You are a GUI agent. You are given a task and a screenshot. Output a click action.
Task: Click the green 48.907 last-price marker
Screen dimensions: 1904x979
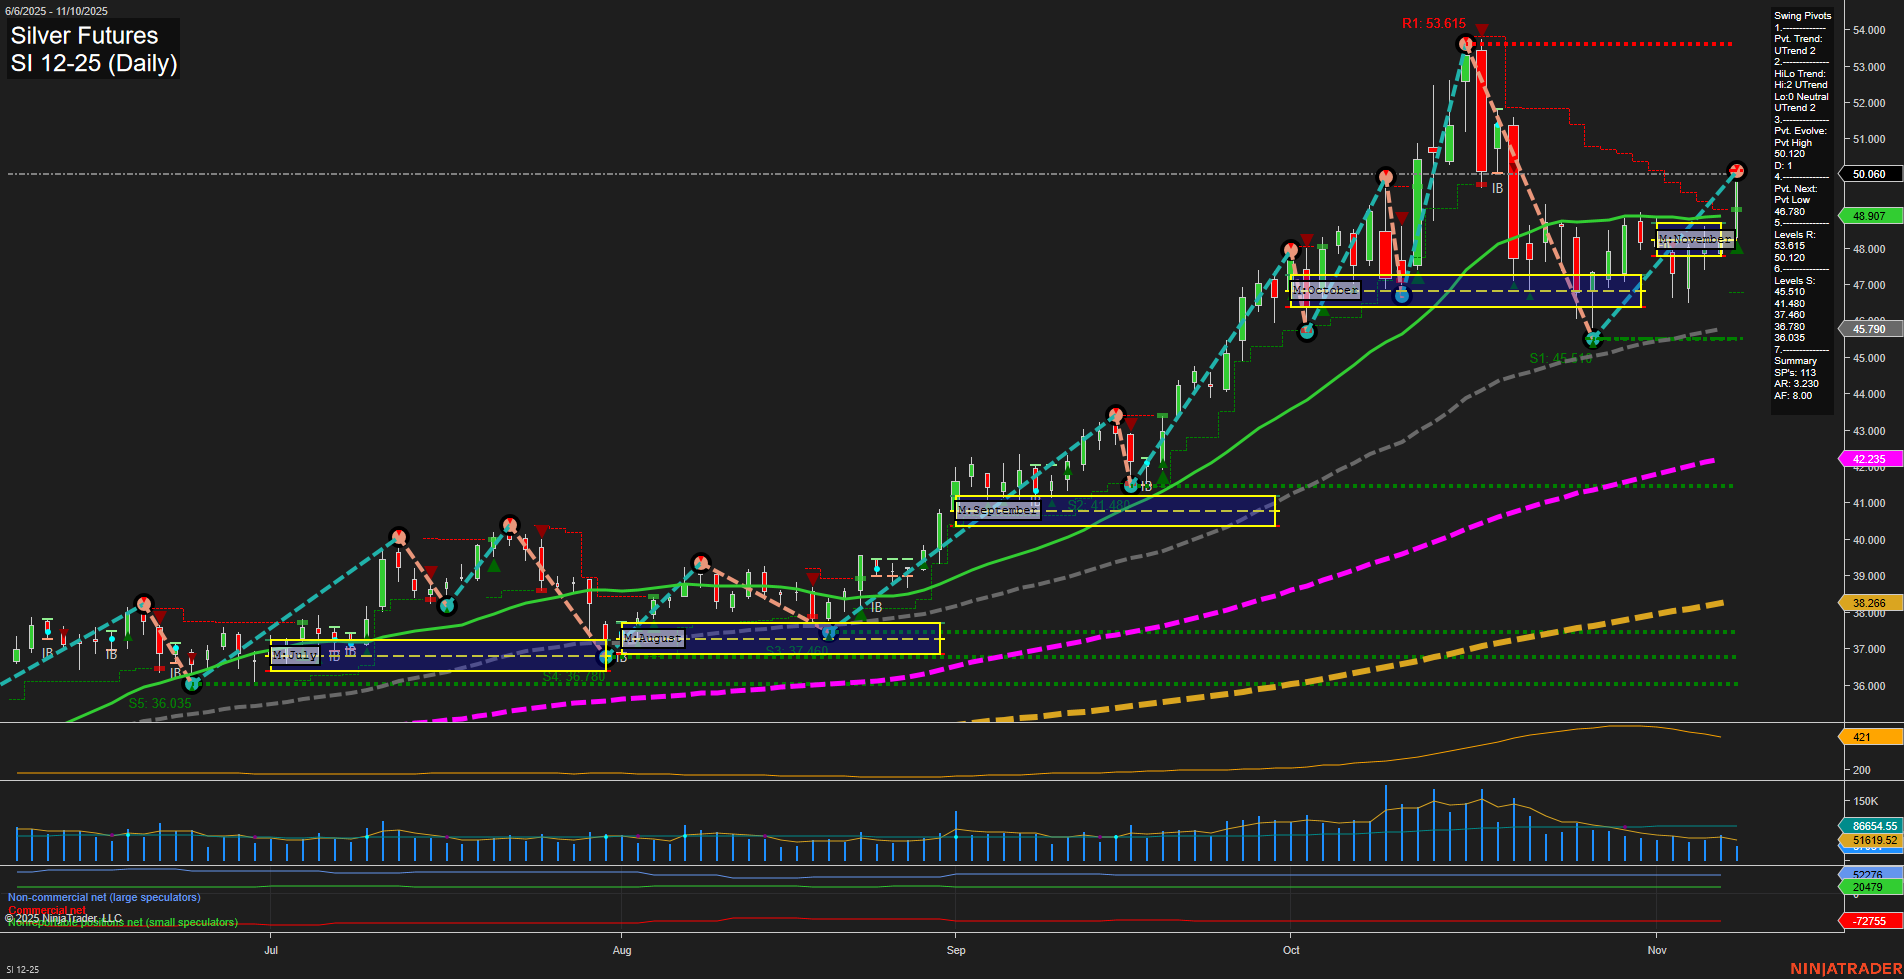pyautogui.click(x=1869, y=215)
